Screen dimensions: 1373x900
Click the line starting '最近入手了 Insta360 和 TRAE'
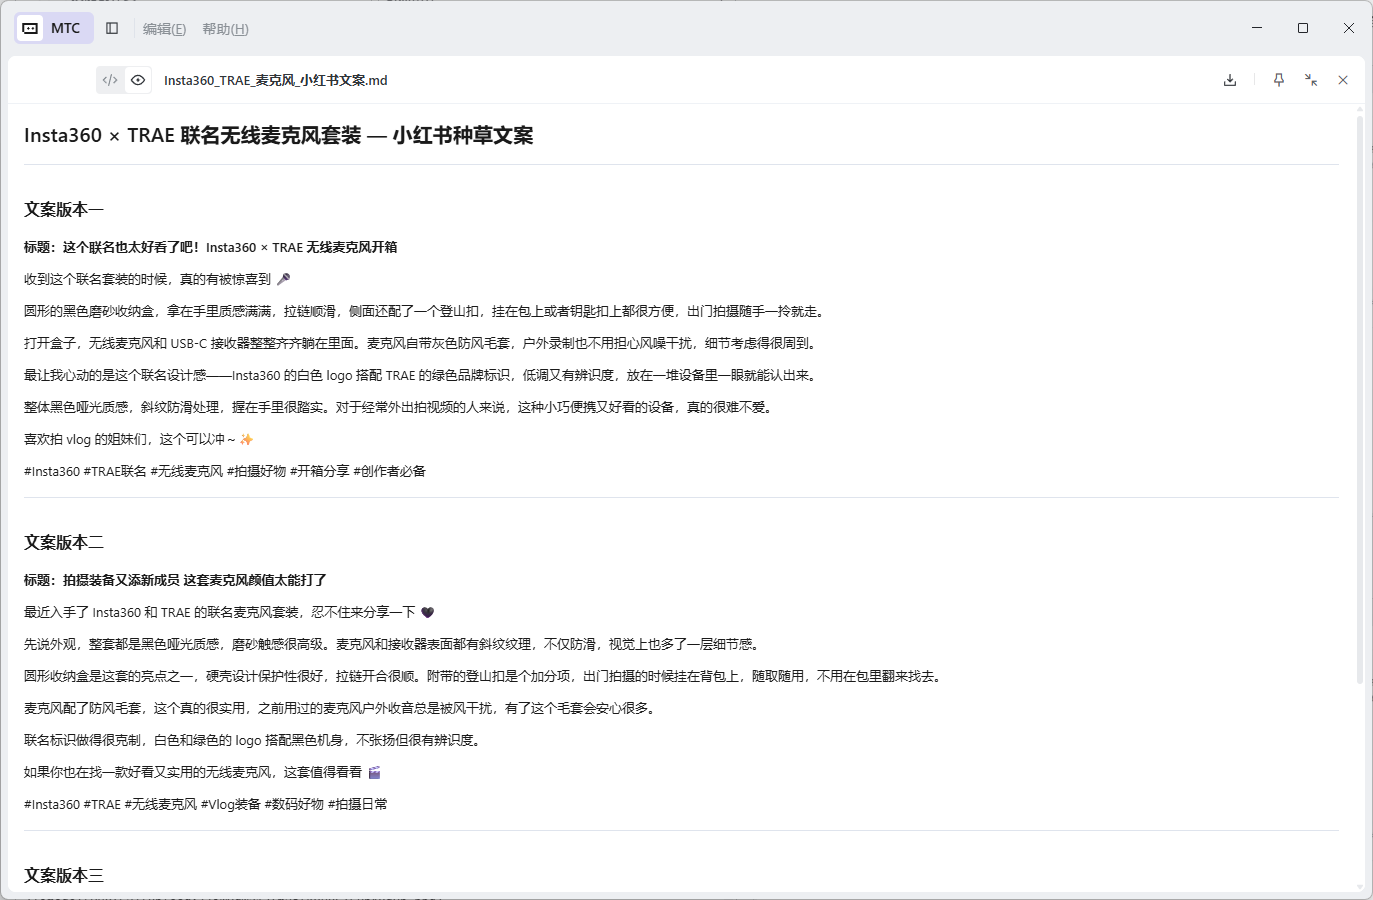click(229, 612)
